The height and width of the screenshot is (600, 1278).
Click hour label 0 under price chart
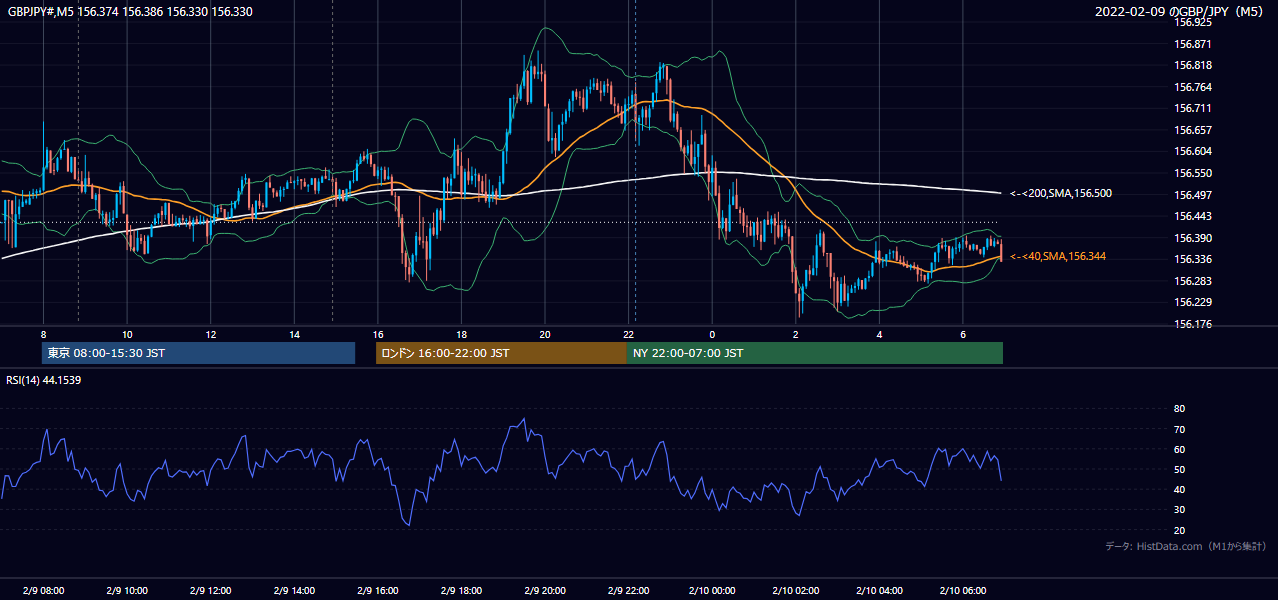pos(712,334)
